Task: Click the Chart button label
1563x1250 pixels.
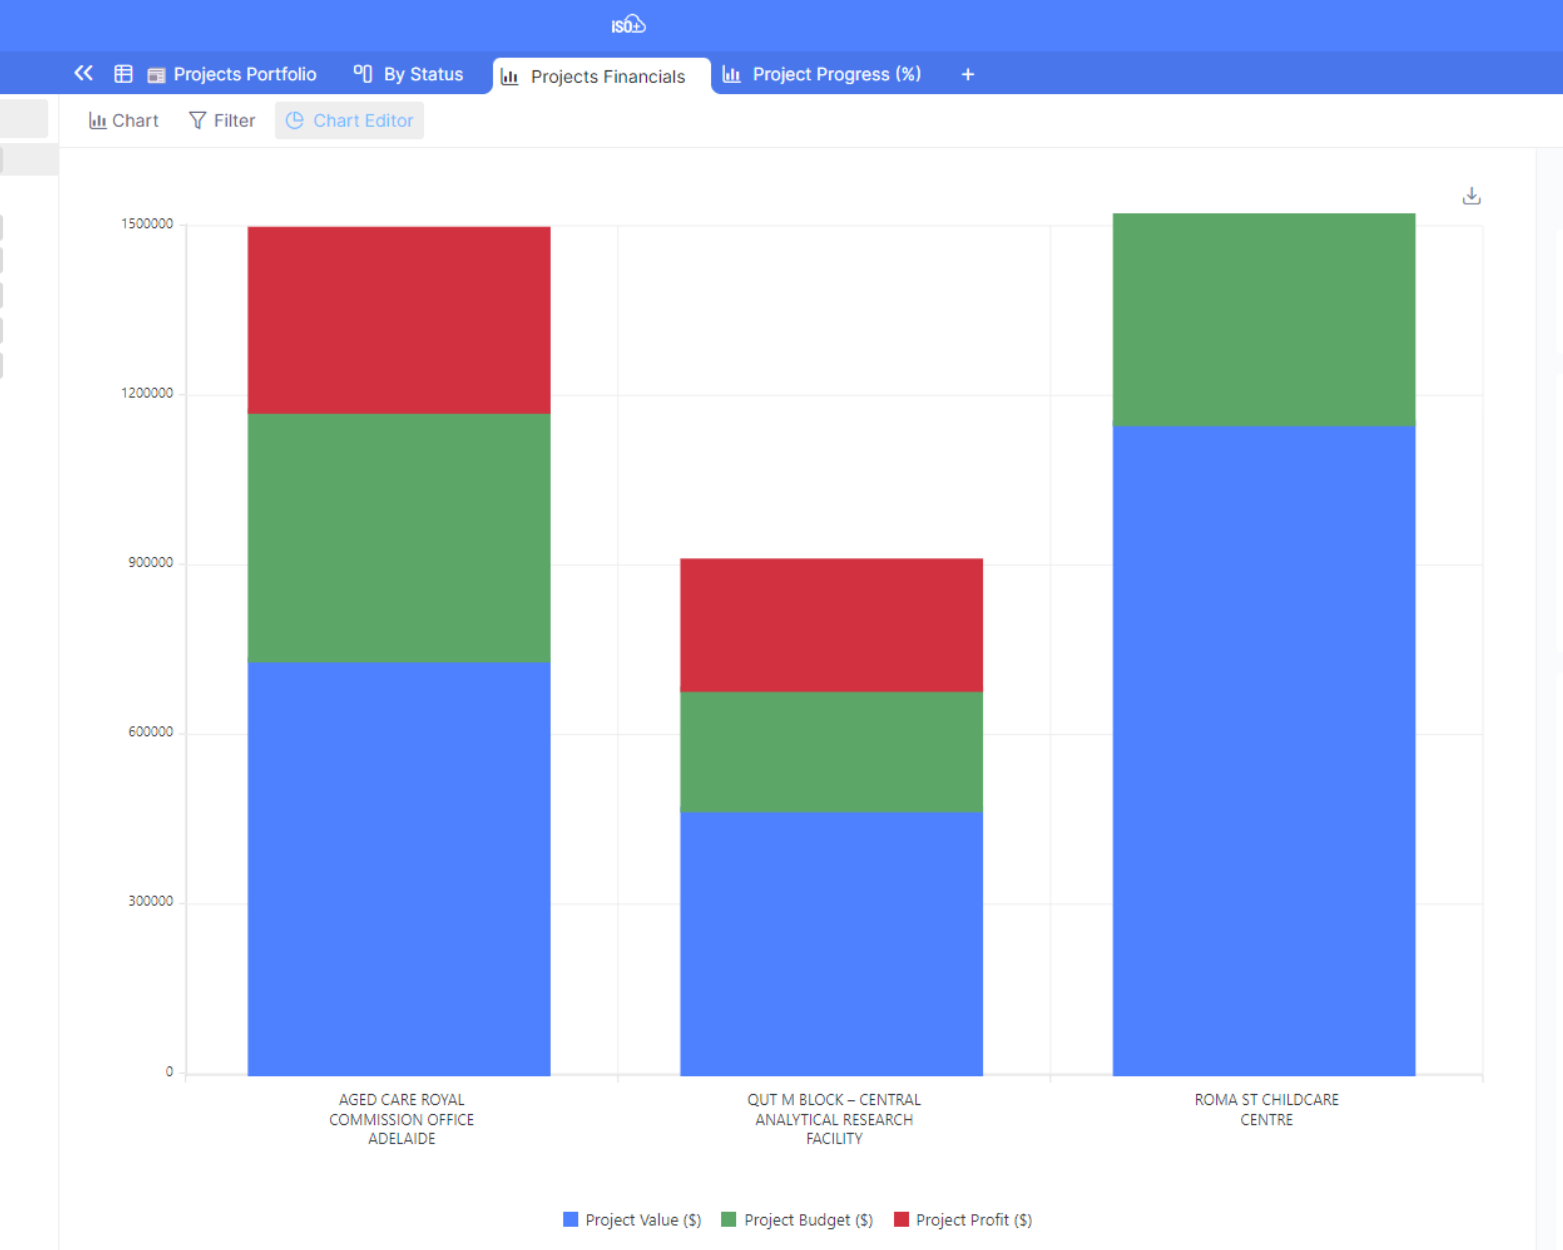Action: (135, 121)
